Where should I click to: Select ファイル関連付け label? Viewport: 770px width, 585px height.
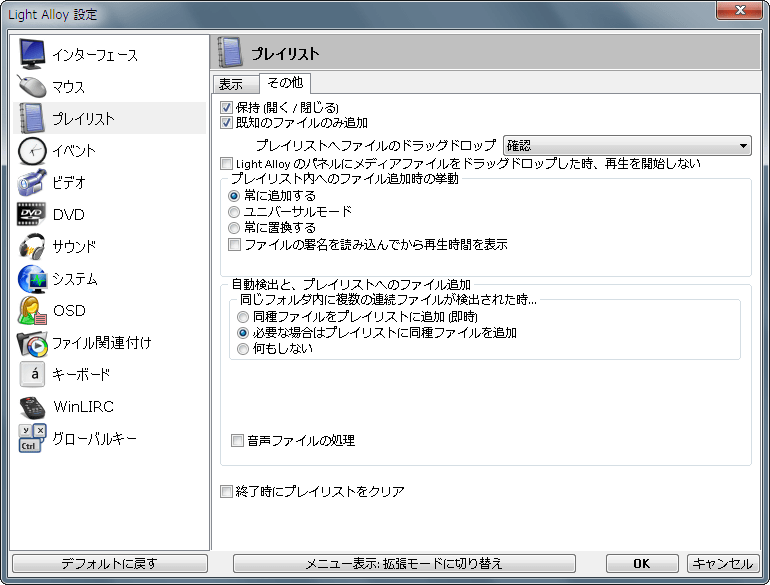(102, 343)
